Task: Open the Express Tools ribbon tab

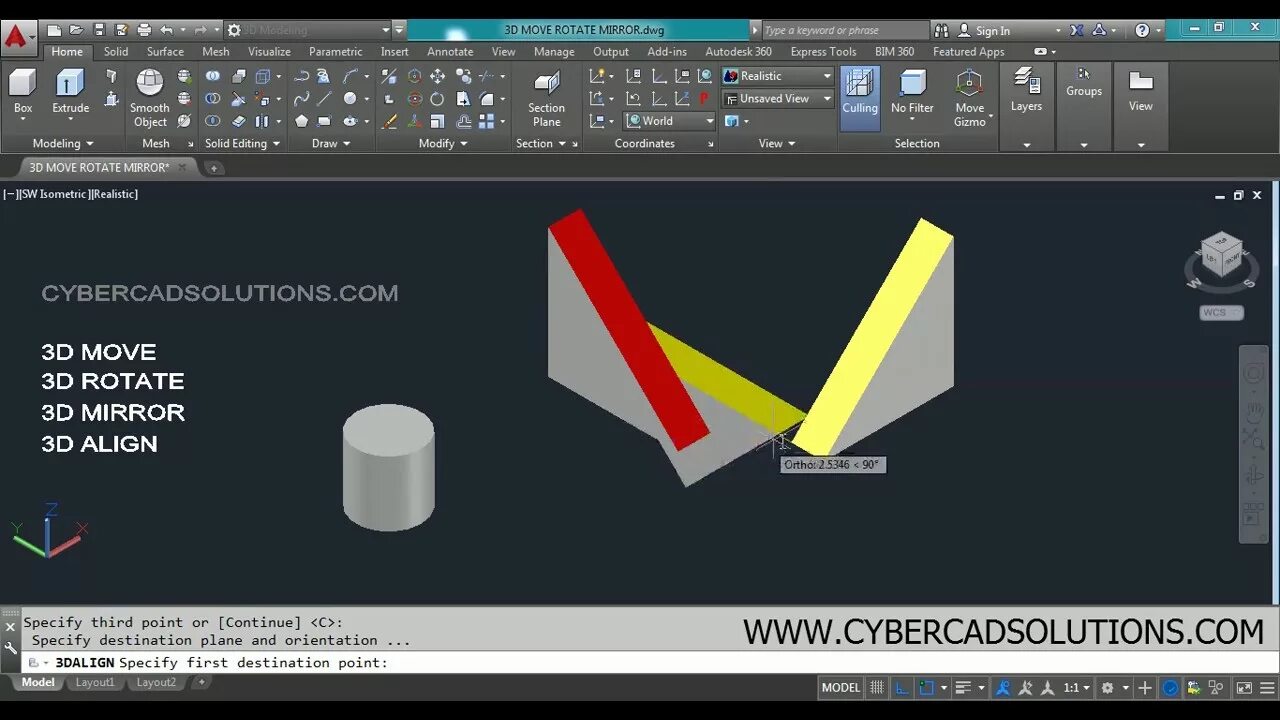Action: coord(823,51)
